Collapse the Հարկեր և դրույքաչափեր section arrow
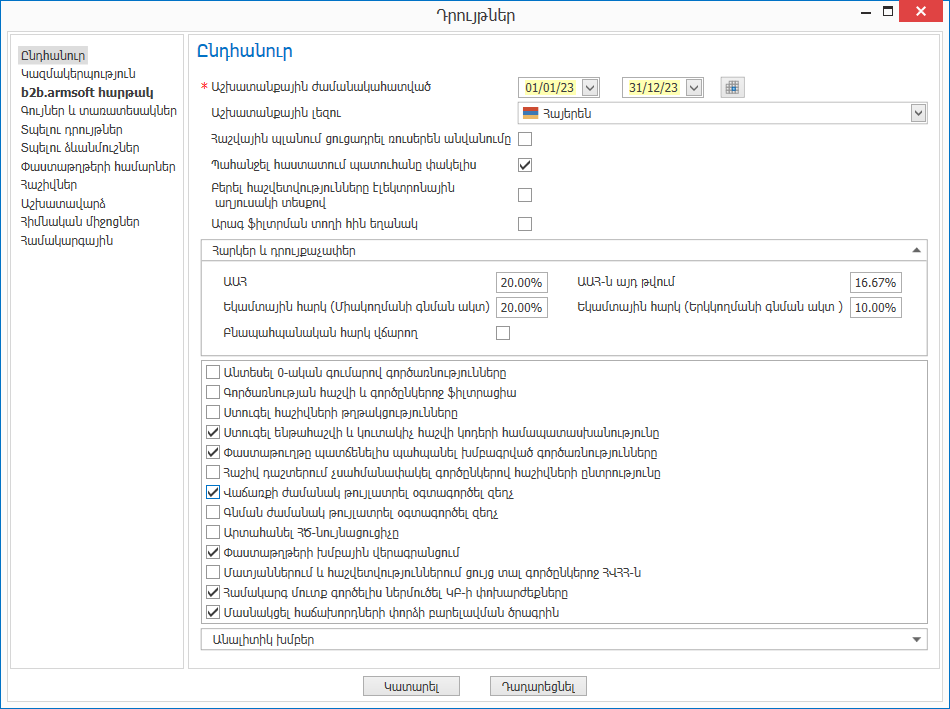This screenshot has height=709, width=950. click(916, 250)
